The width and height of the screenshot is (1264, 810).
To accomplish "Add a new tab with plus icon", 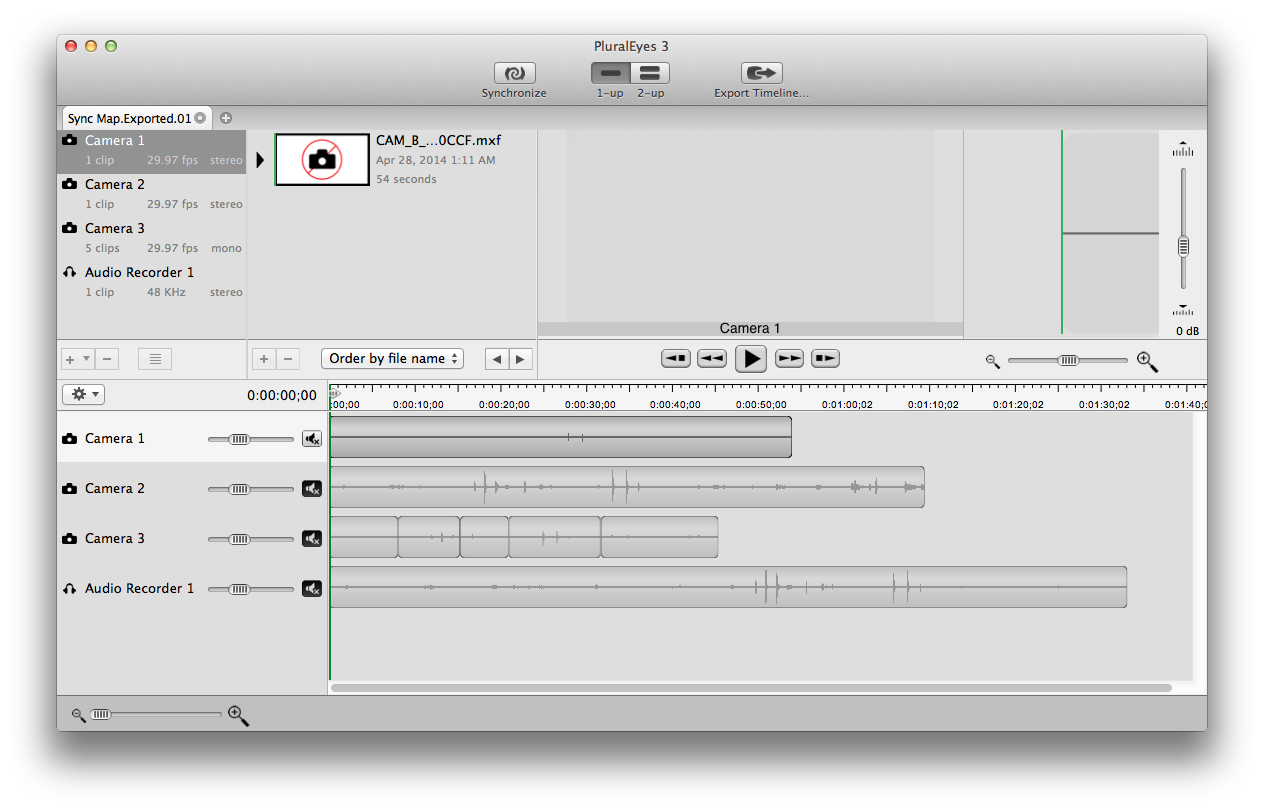I will pos(225,118).
